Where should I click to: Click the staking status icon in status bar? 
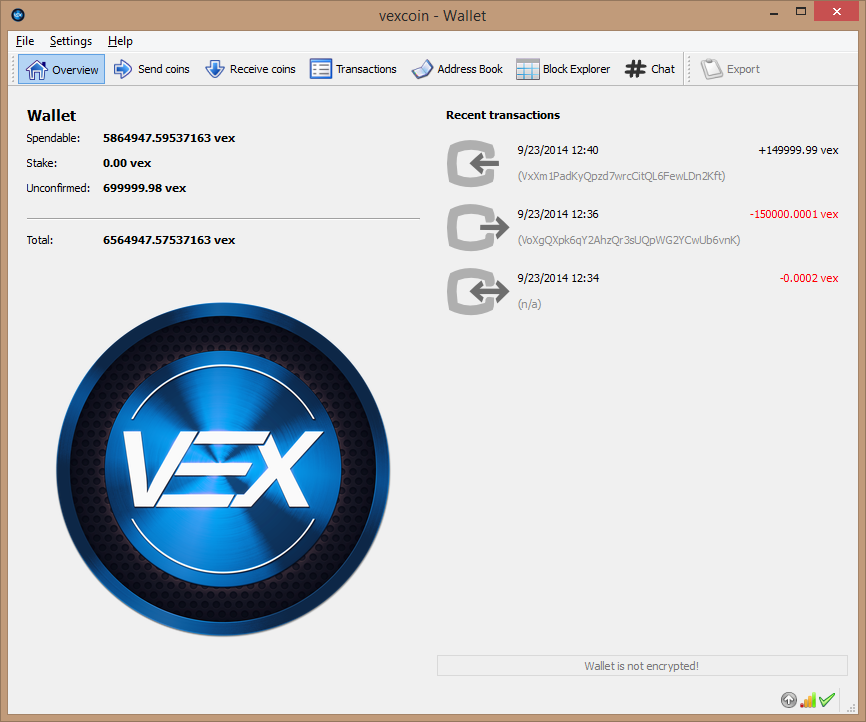click(x=789, y=700)
